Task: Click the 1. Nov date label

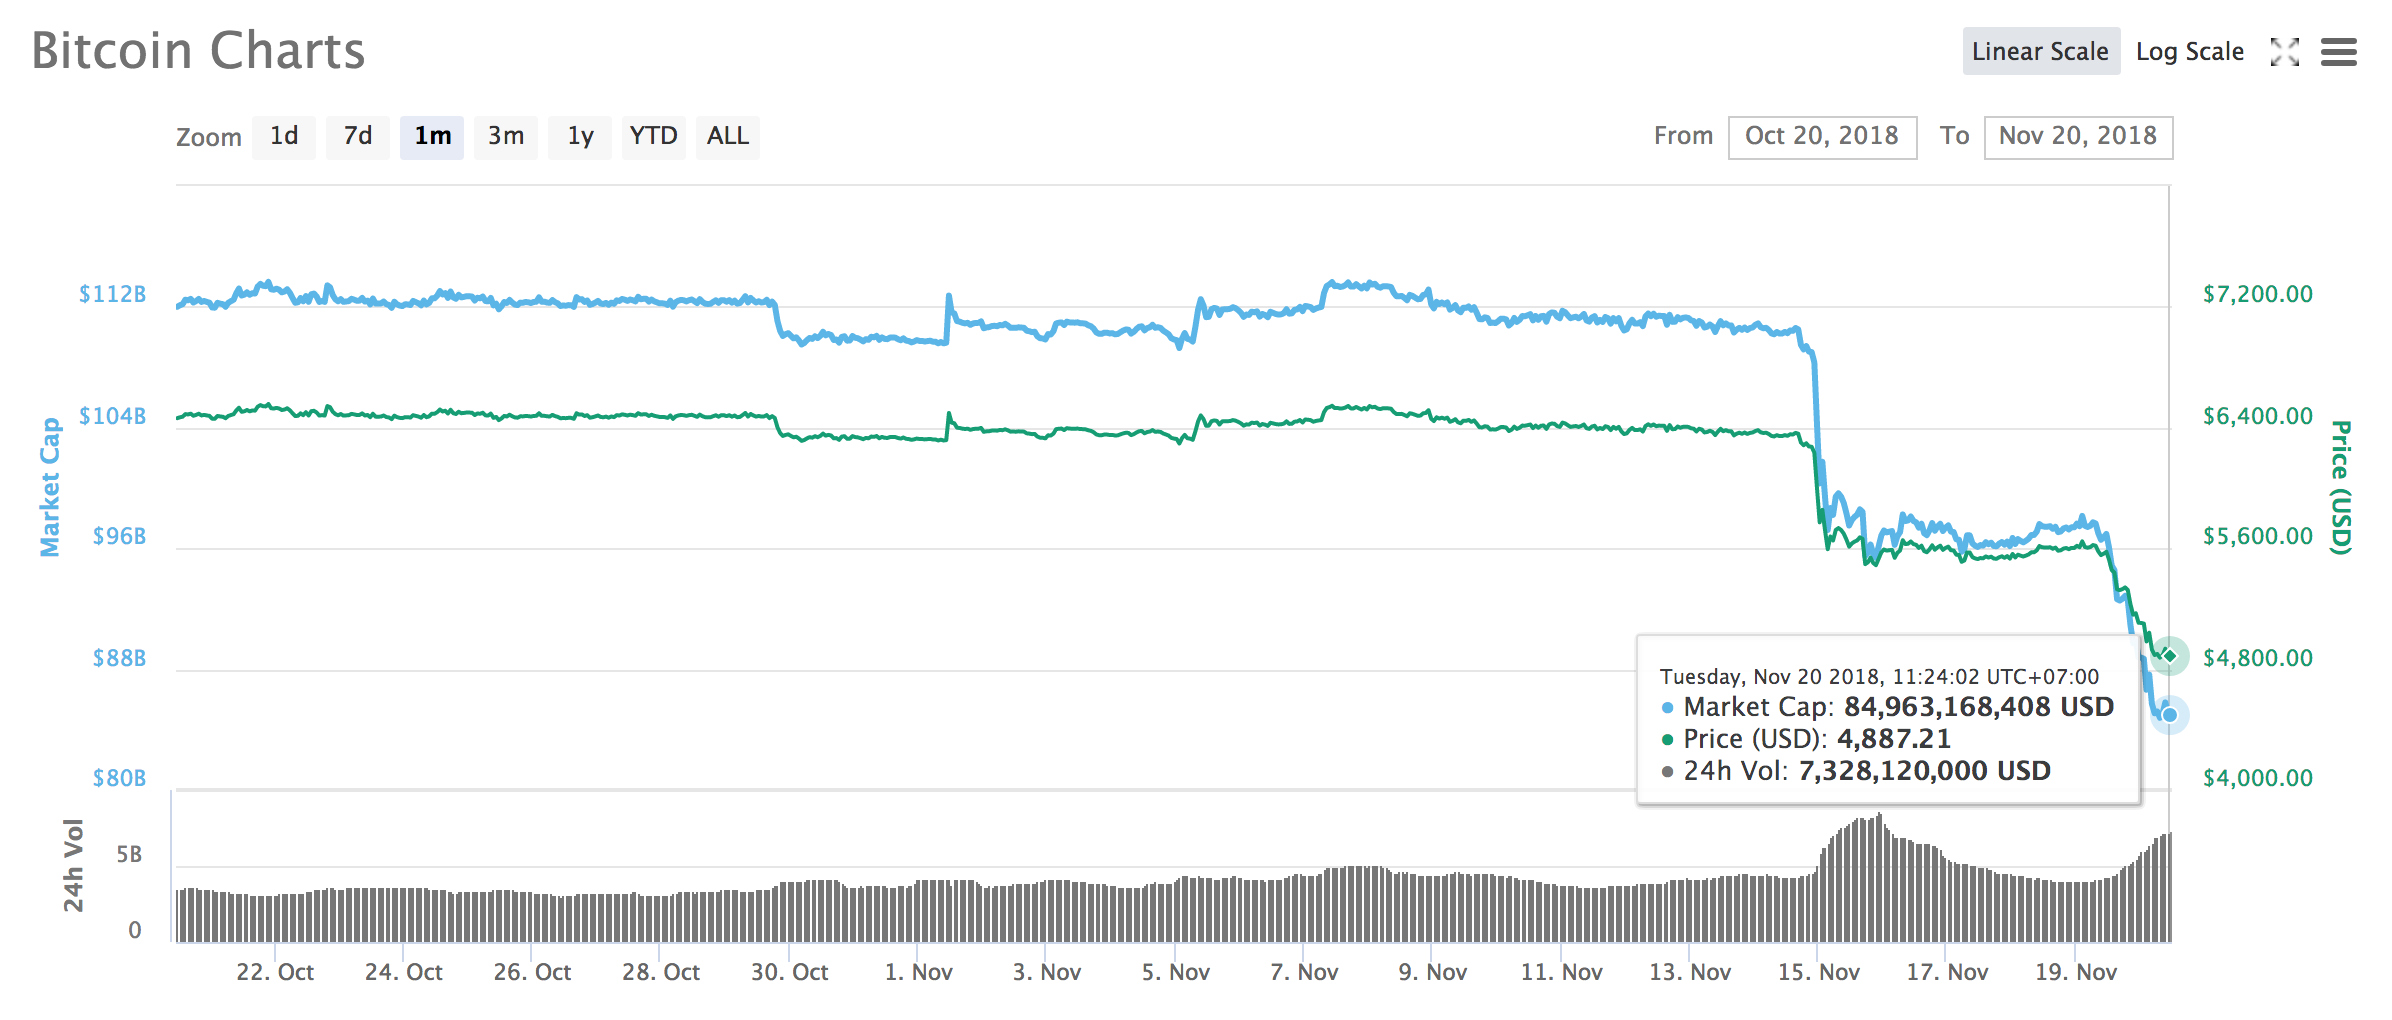Action: click(x=918, y=972)
